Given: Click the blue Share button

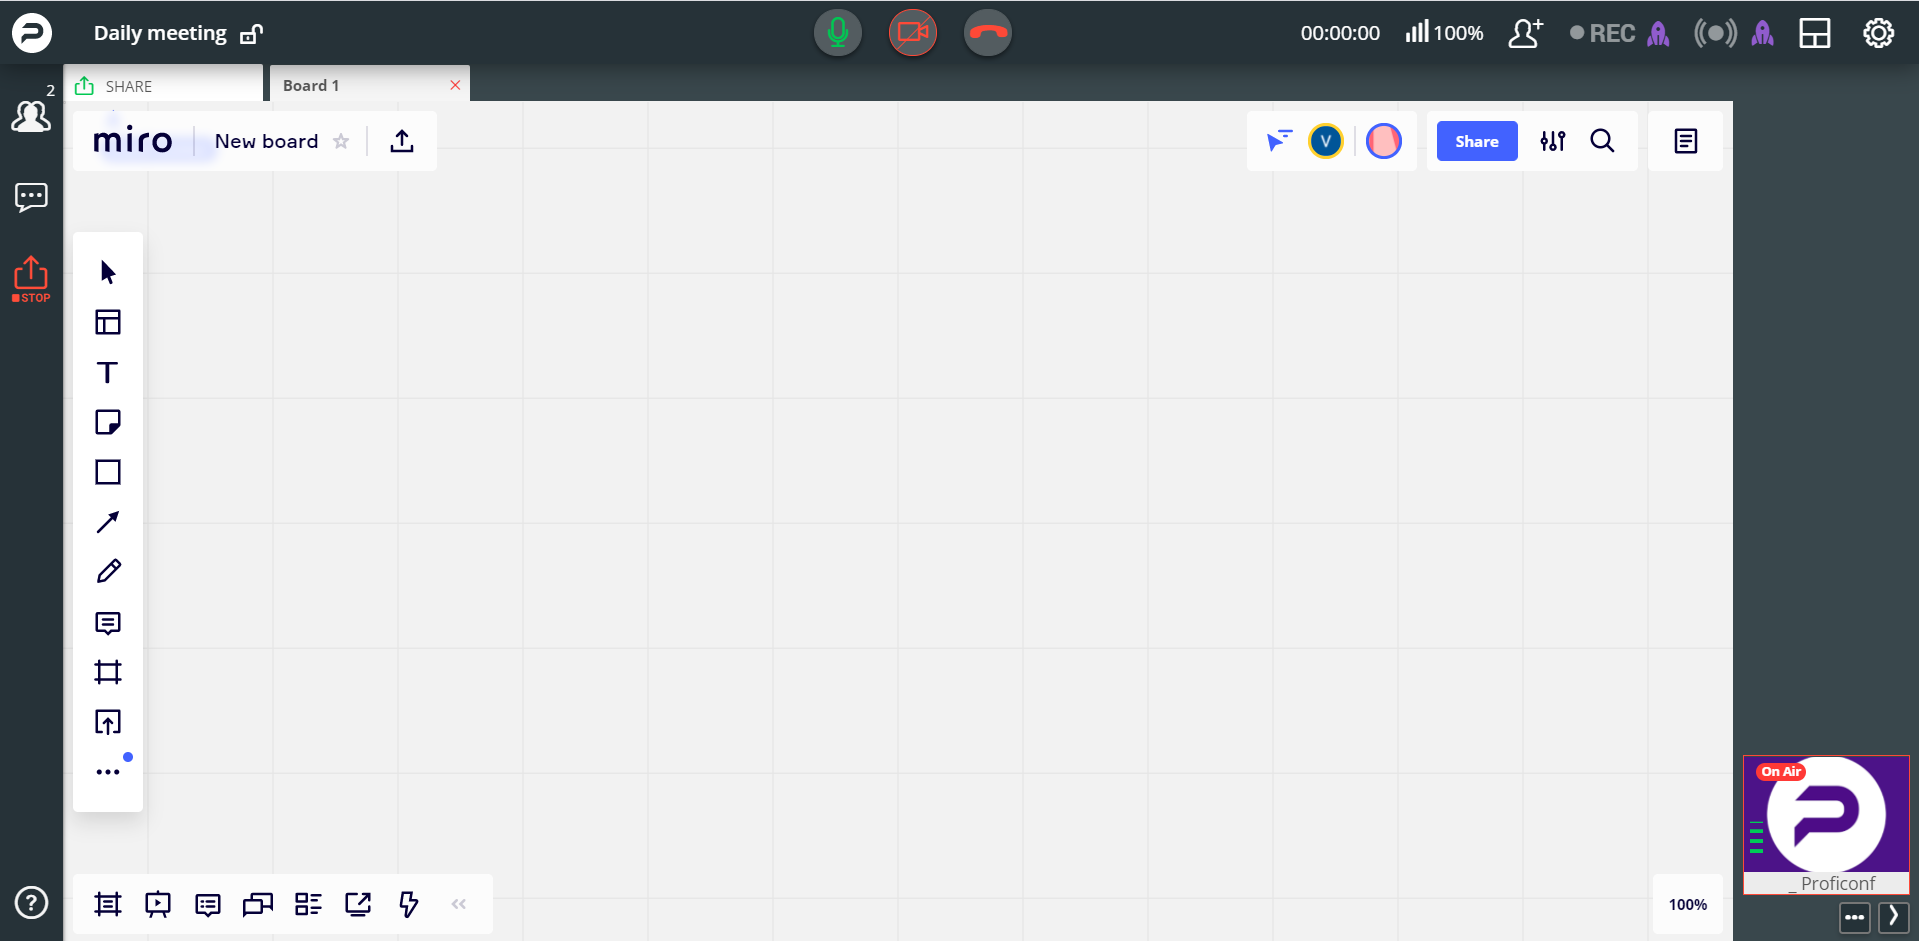Looking at the screenshot, I should (1477, 141).
